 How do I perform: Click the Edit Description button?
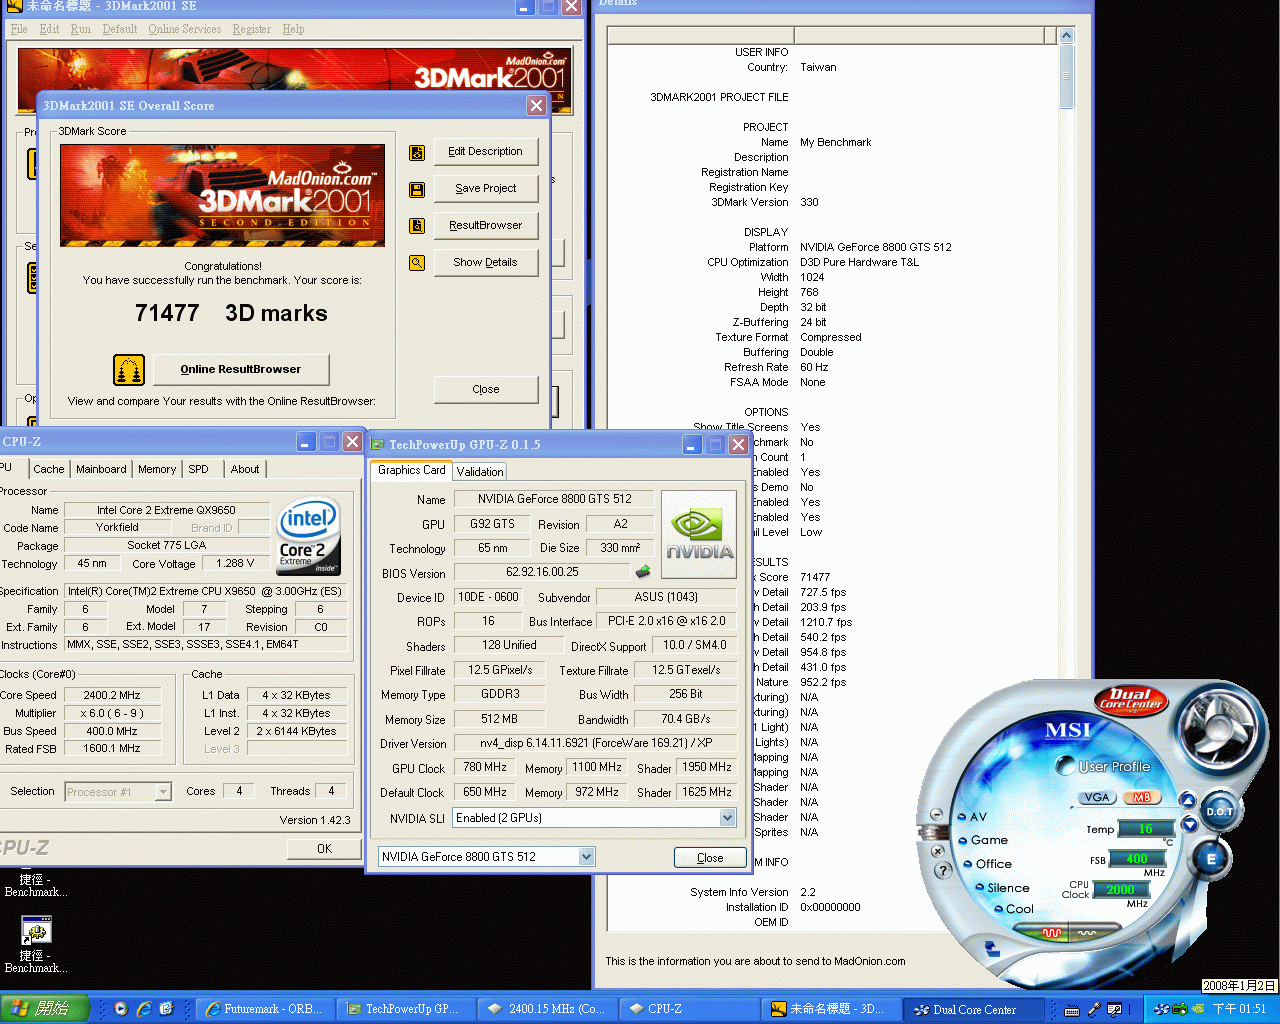(486, 152)
